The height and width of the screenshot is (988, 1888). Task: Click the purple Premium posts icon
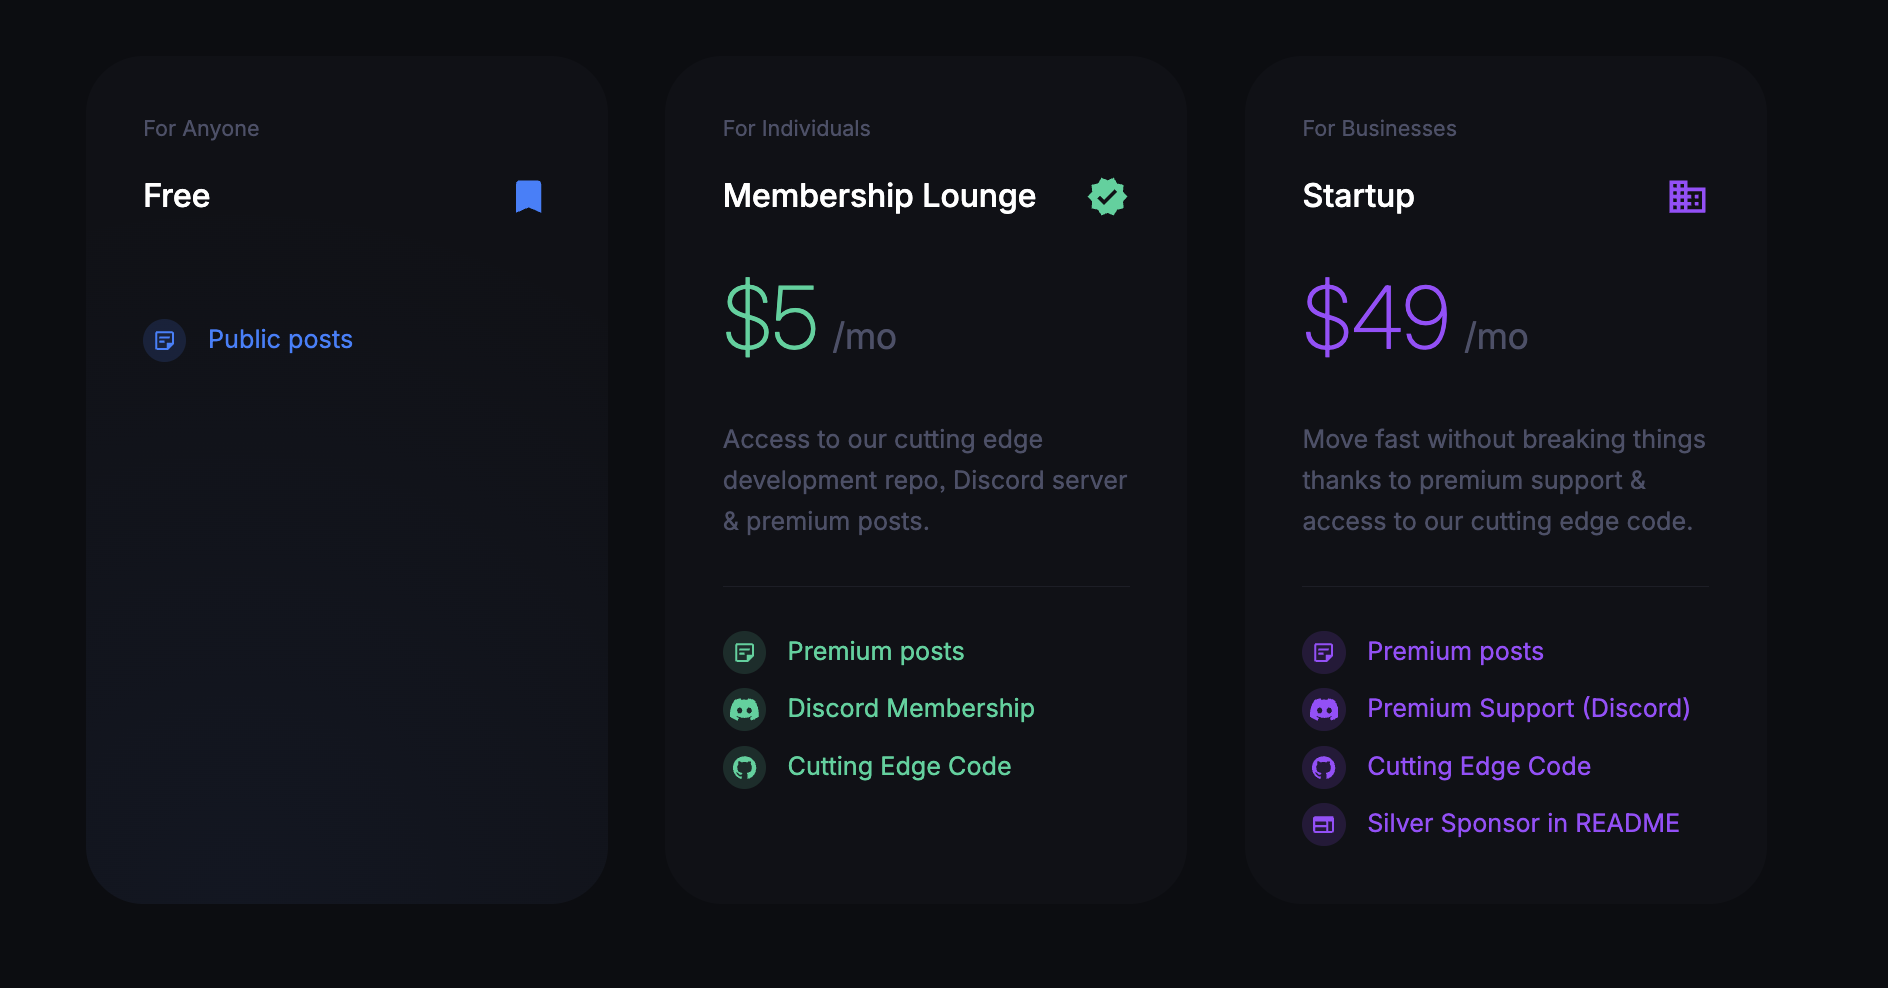pos(1324,652)
